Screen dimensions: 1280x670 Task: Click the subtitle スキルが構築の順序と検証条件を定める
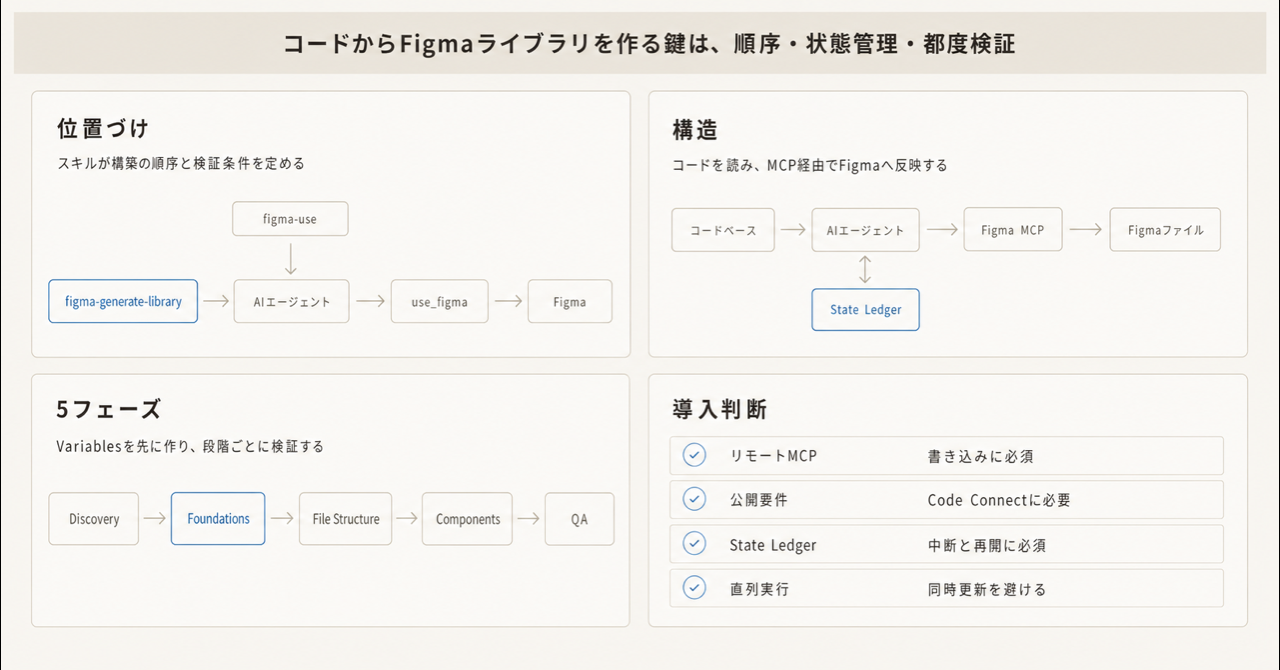[x=180, y=163]
